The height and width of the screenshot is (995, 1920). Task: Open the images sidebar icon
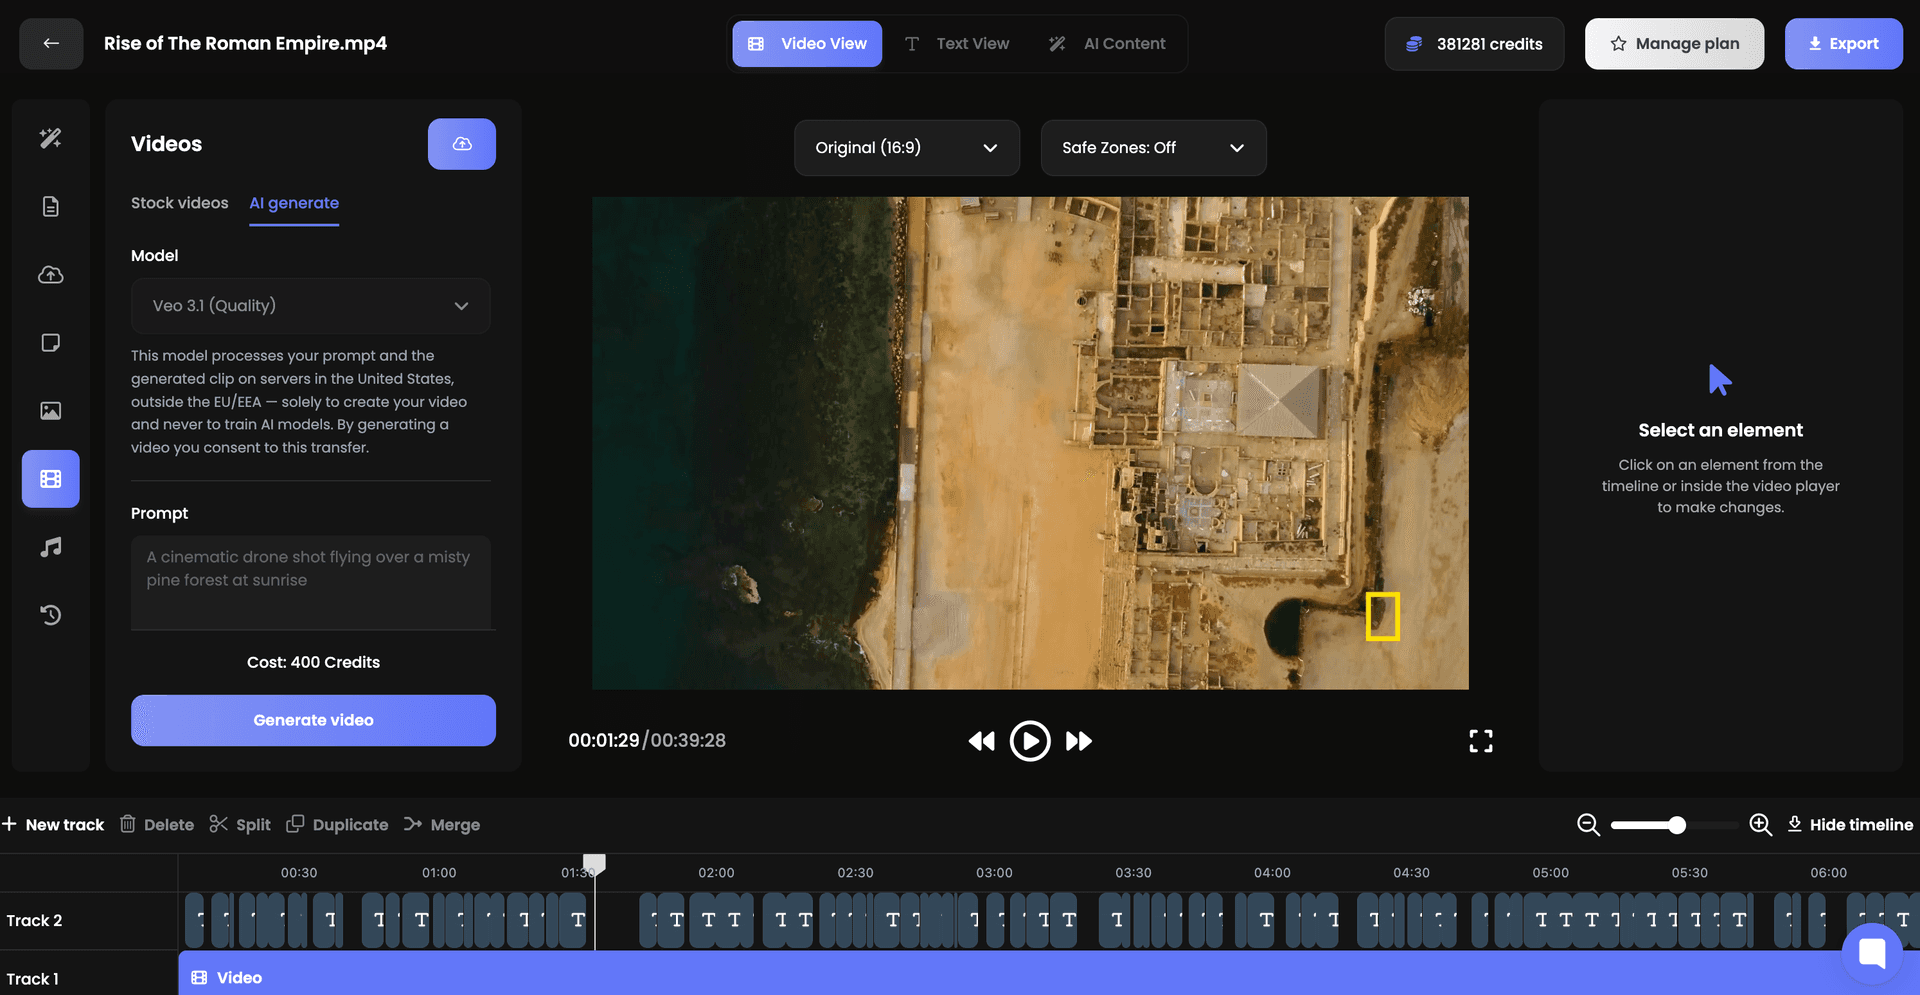pyautogui.click(x=50, y=410)
